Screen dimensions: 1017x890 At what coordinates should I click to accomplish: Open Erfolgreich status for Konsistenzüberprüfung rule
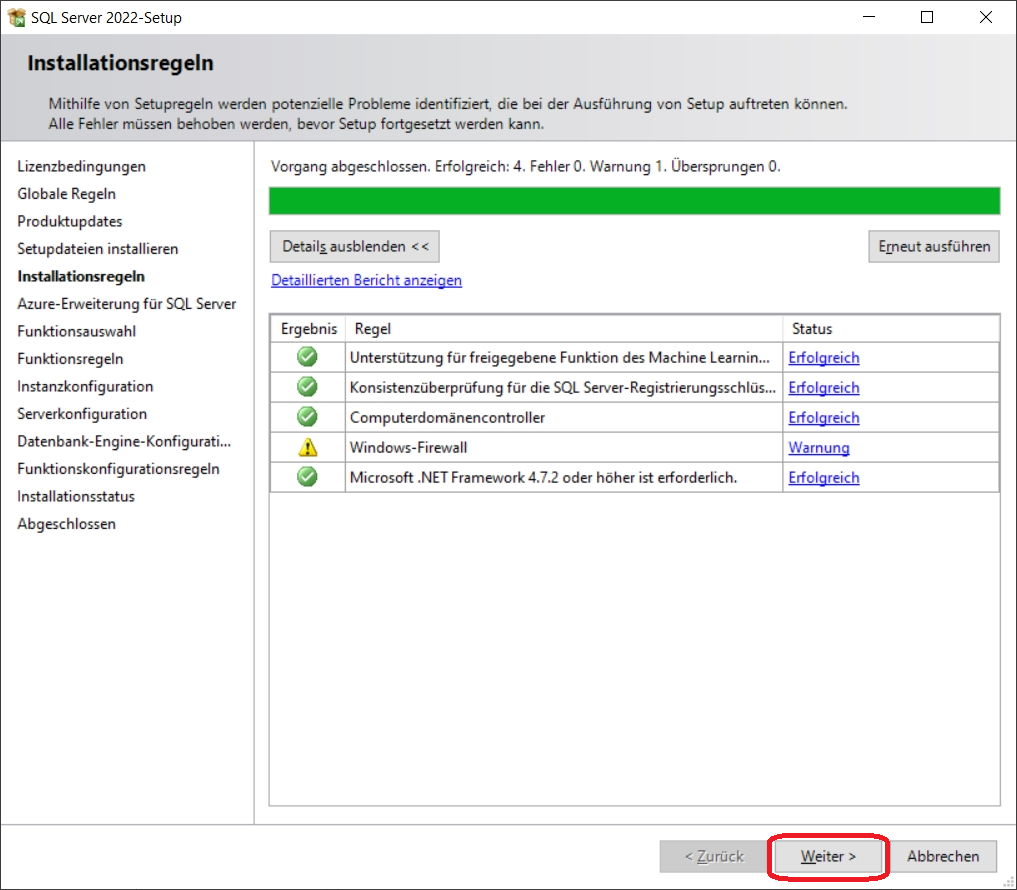tap(824, 387)
